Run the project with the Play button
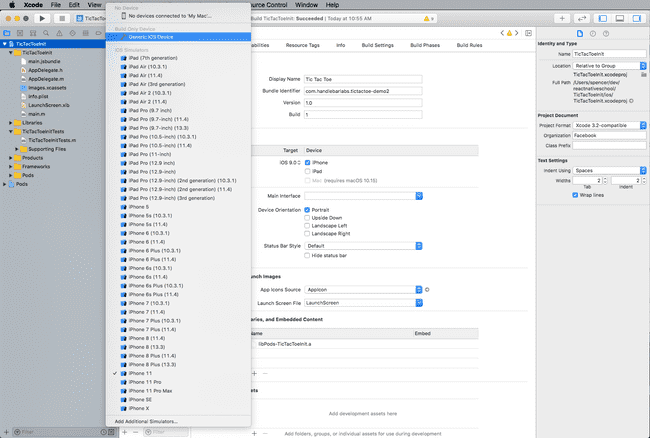 coord(42,18)
